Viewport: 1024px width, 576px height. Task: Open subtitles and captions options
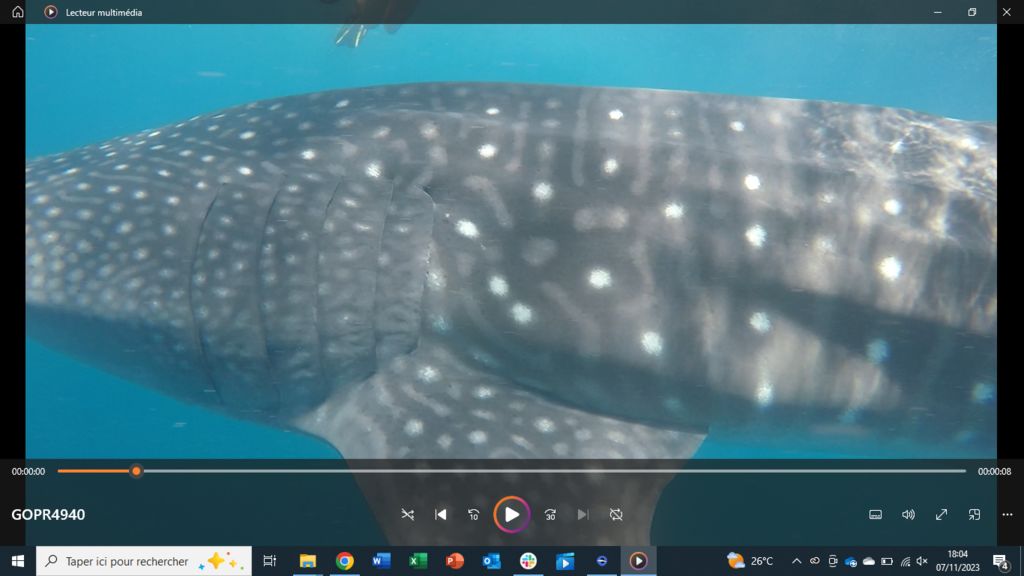(x=875, y=515)
